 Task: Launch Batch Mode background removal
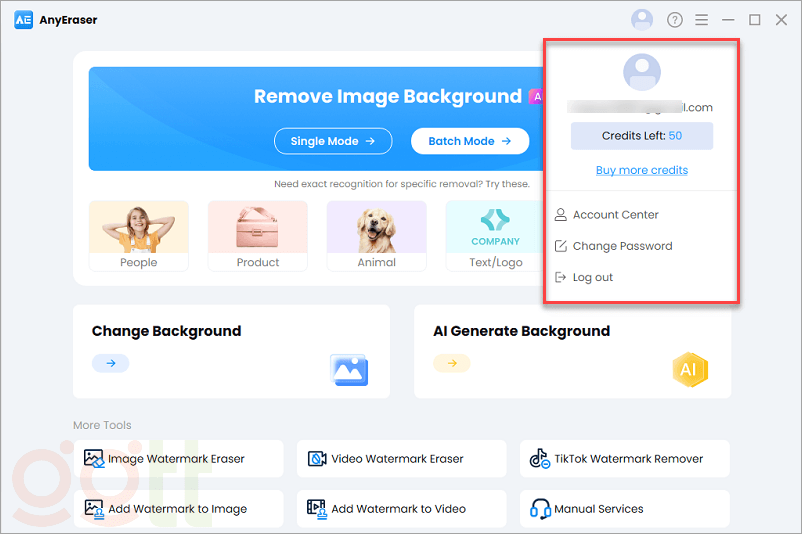click(470, 141)
